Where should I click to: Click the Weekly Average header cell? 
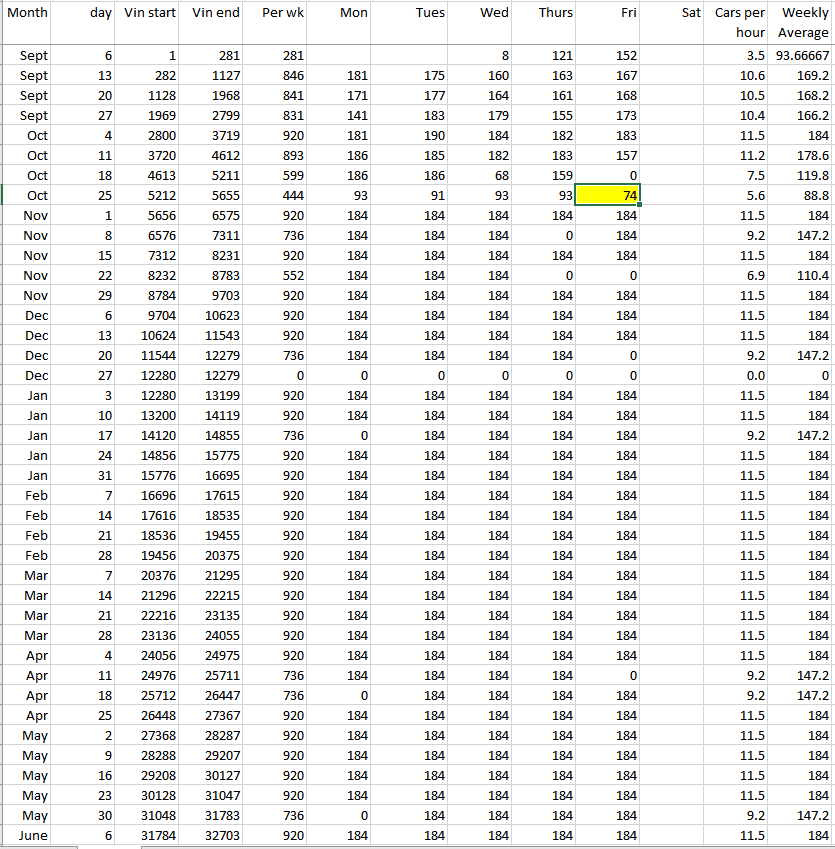coord(803,22)
